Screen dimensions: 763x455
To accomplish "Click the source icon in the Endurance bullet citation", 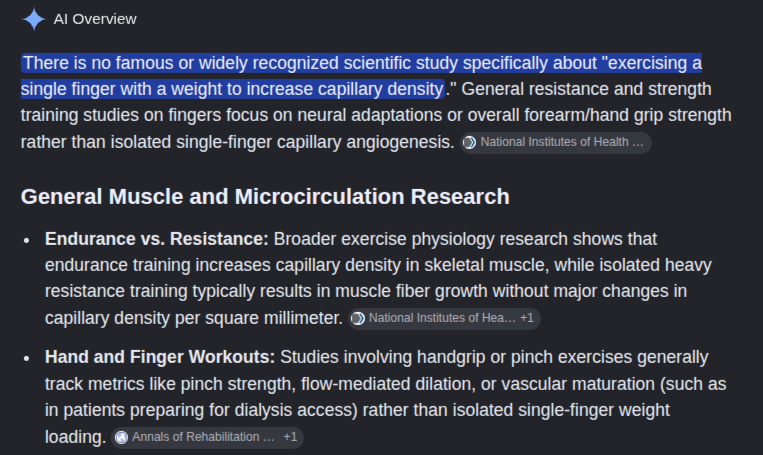I will point(358,319).
